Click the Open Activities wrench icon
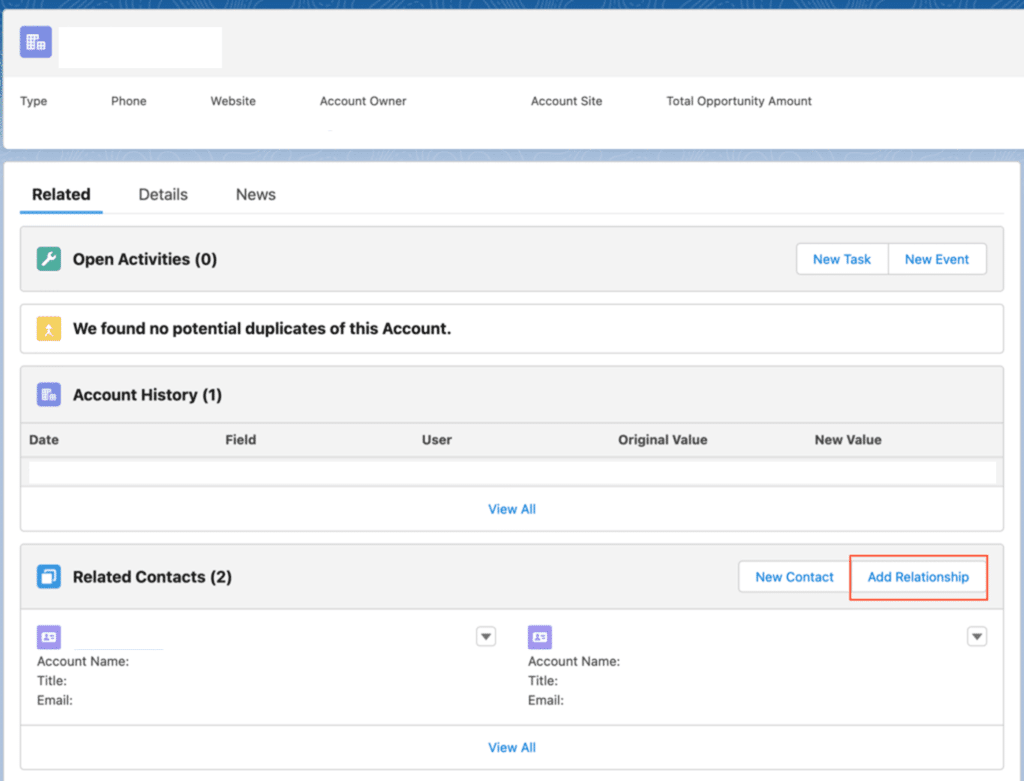 [49, 259]
